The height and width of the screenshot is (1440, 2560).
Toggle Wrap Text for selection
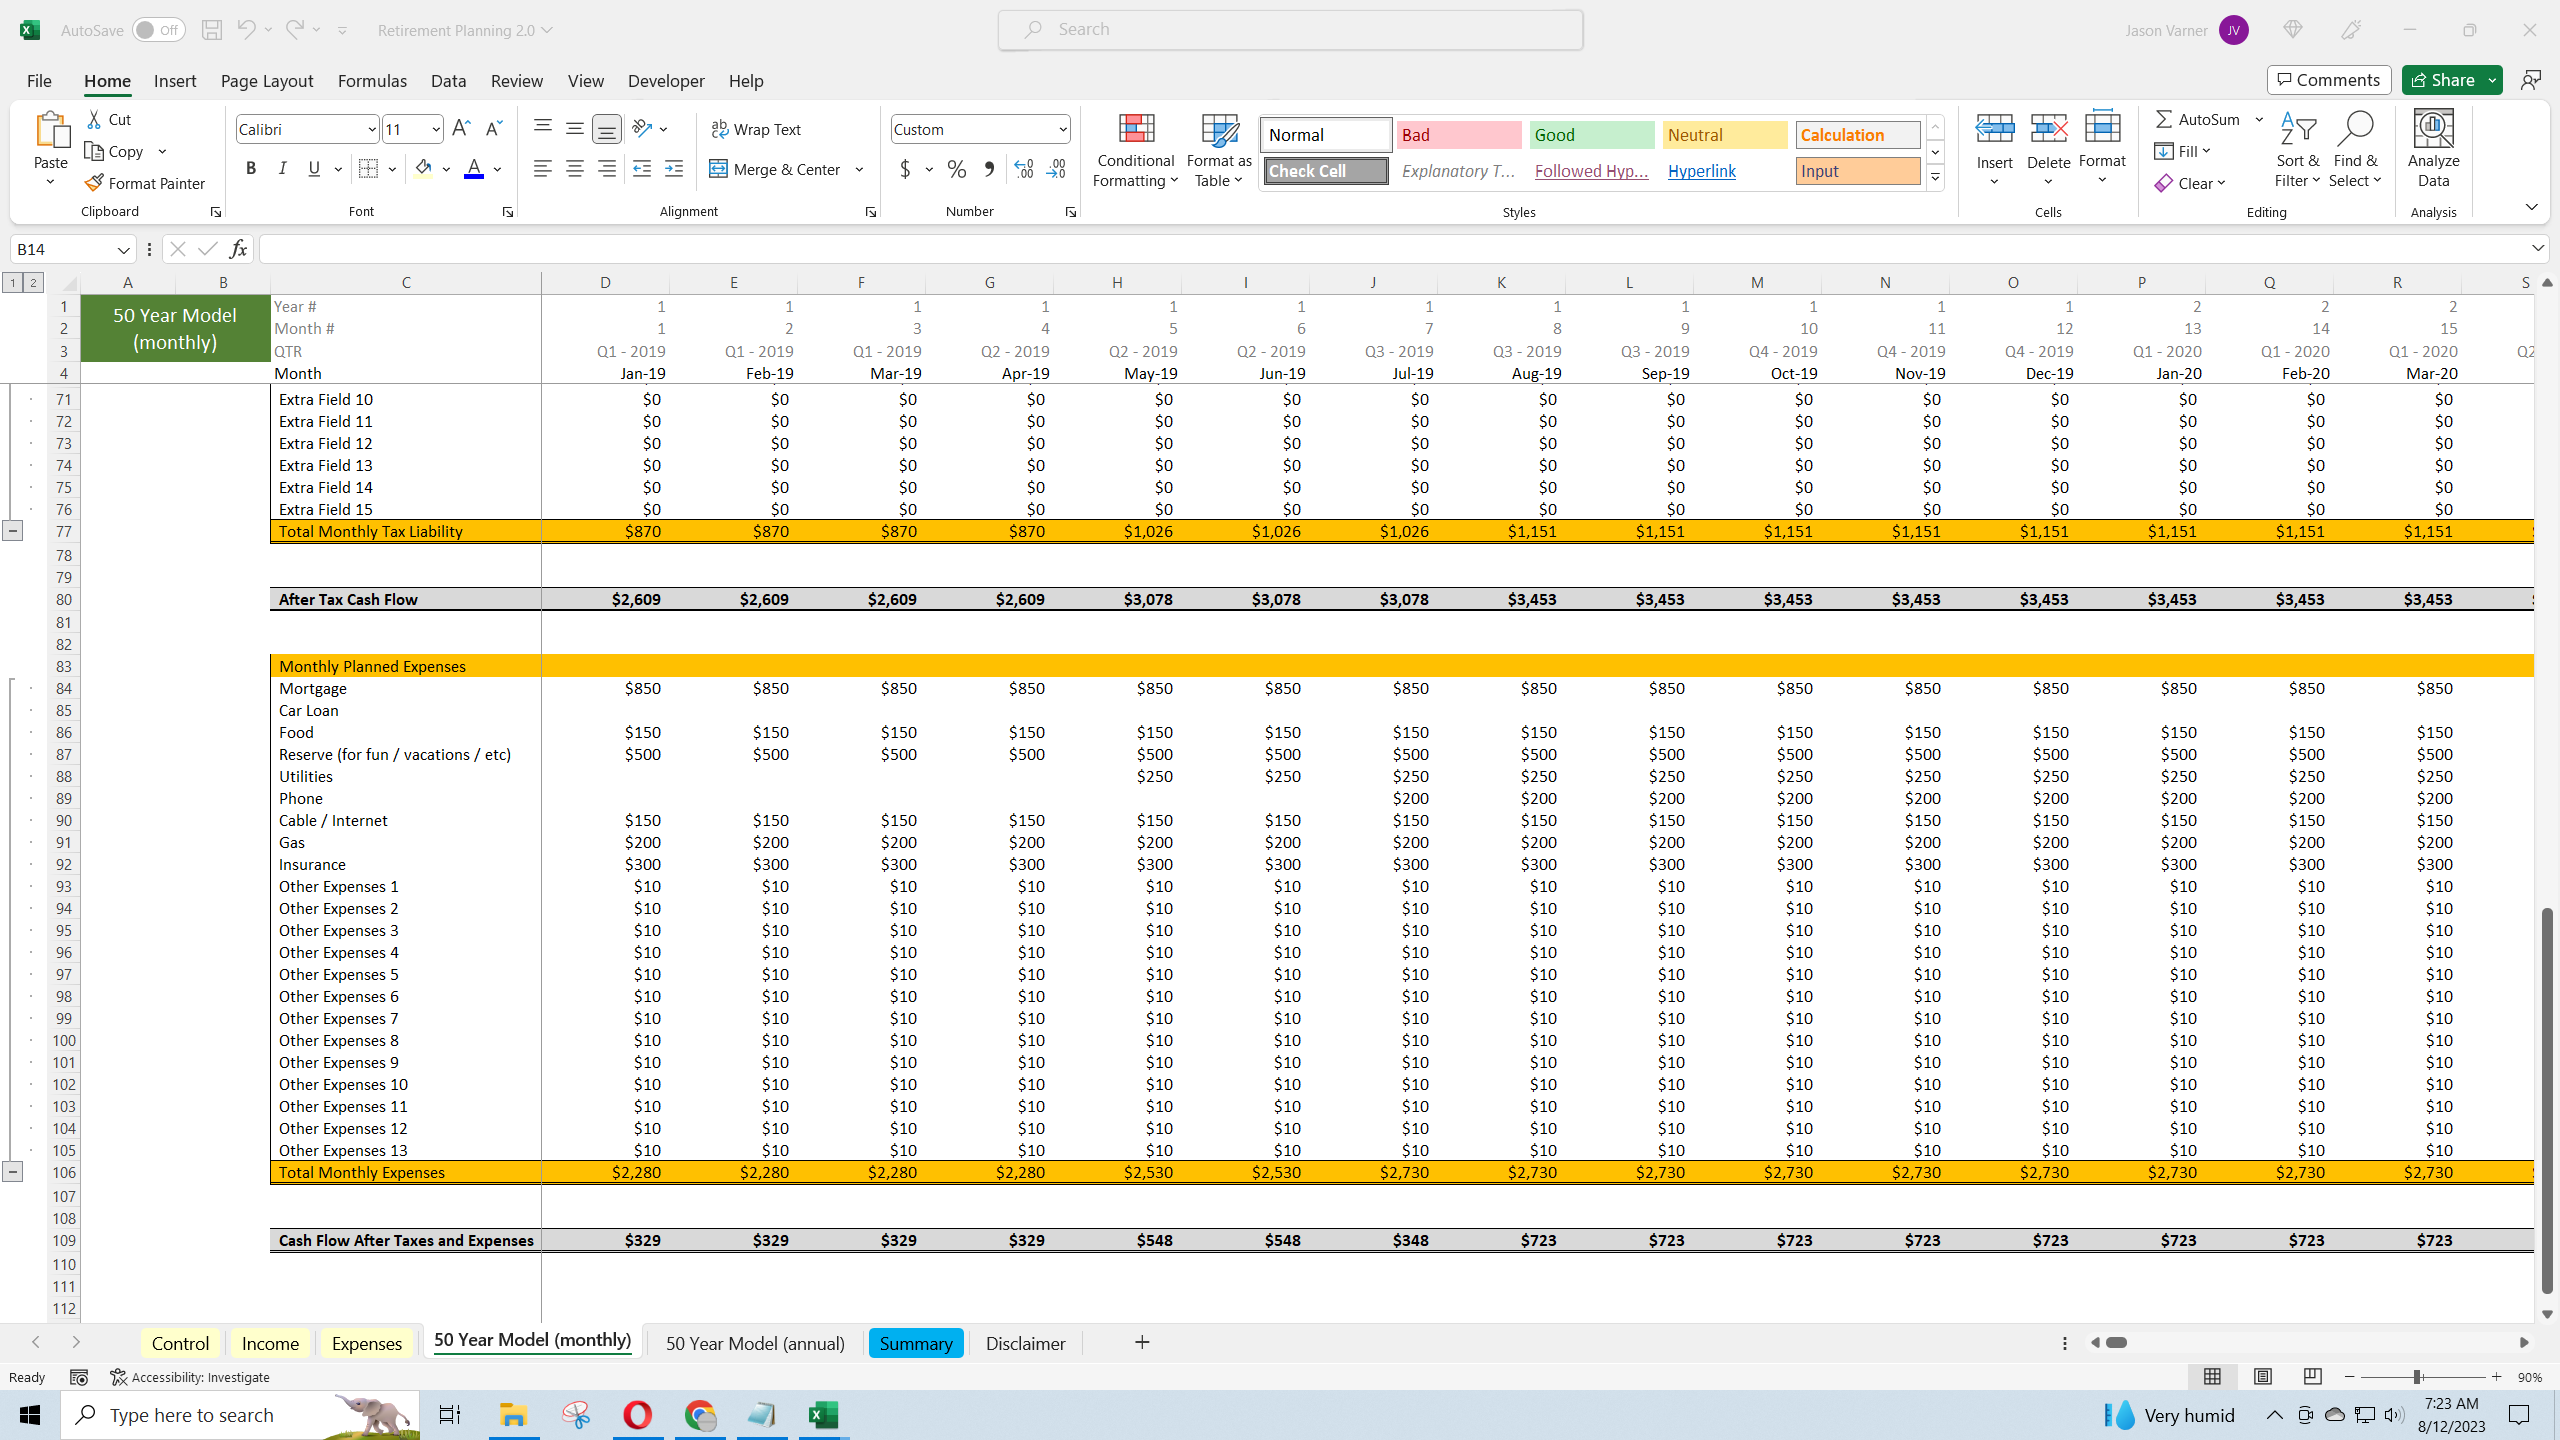point(757,128)
